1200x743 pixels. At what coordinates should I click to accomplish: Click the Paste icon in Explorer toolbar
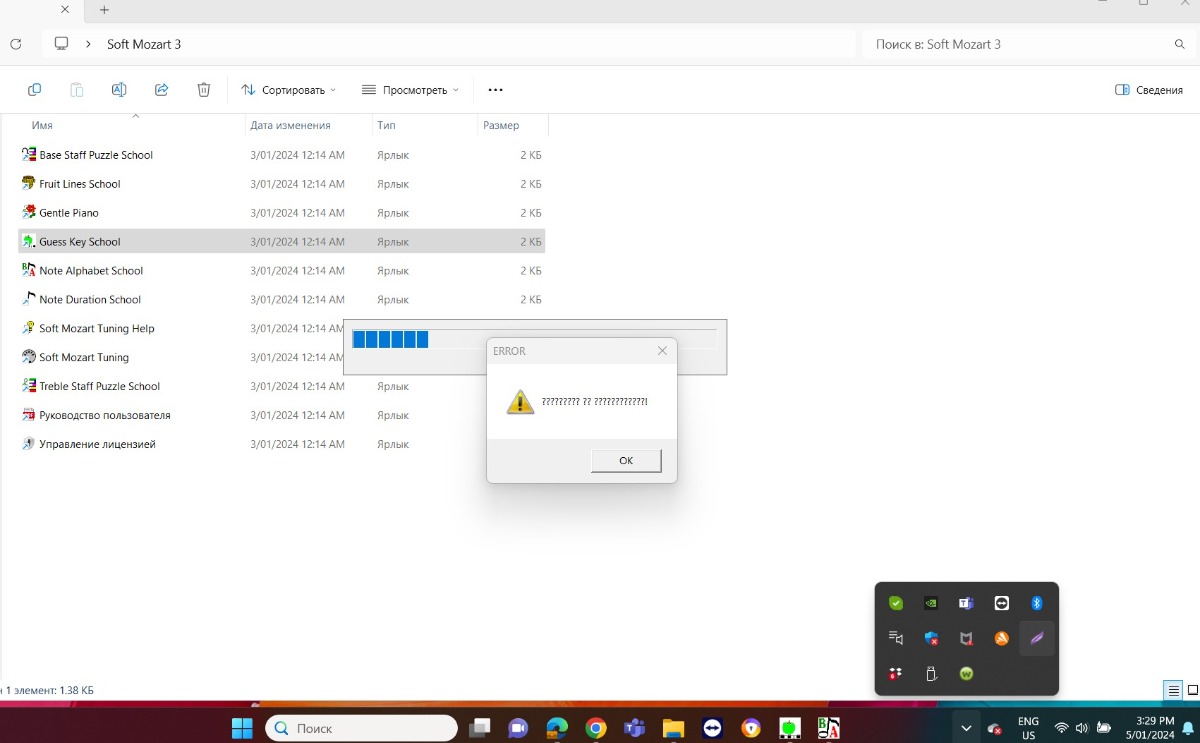pos(77,90)
